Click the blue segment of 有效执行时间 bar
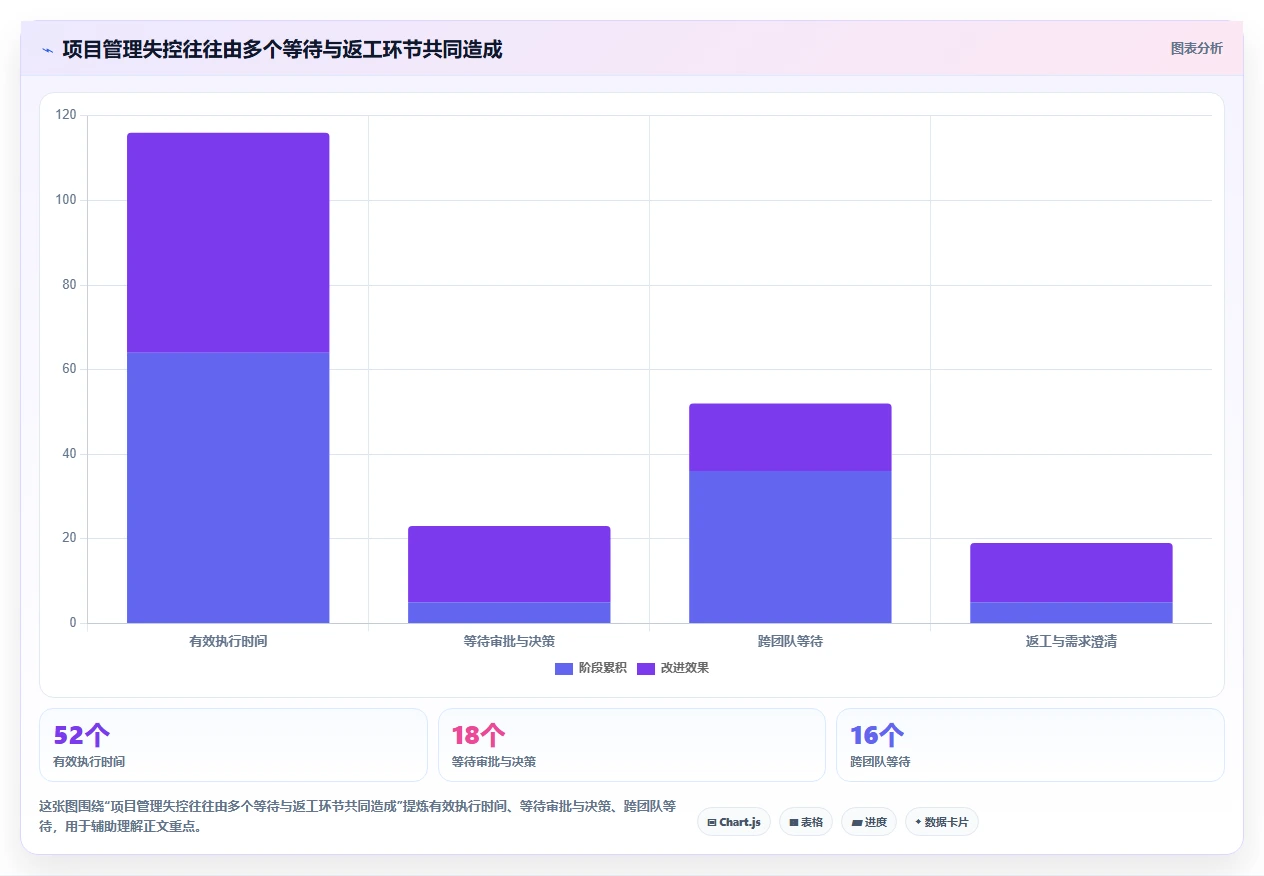1264x876 pixels. pyautogui.click(x=228, y=488)
